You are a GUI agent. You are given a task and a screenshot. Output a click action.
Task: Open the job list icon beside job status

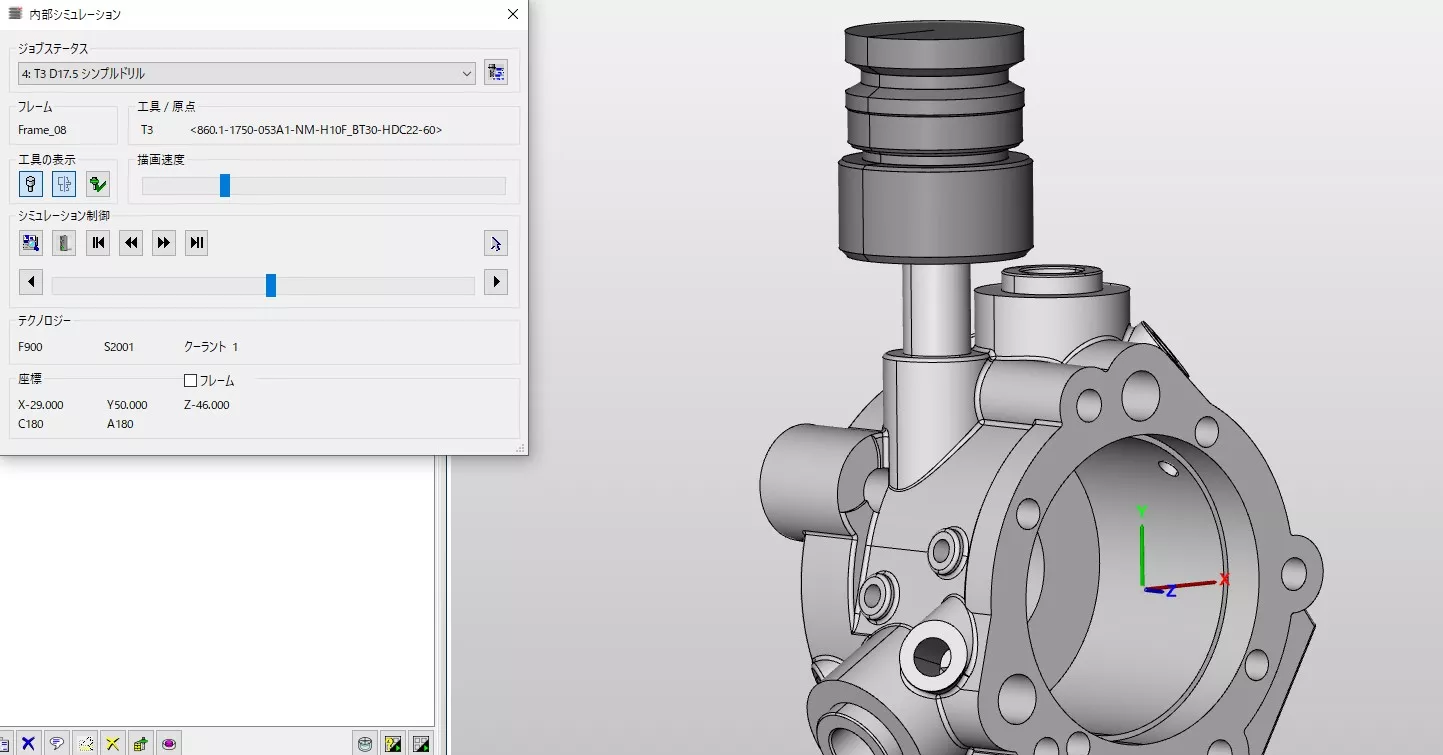496,71
